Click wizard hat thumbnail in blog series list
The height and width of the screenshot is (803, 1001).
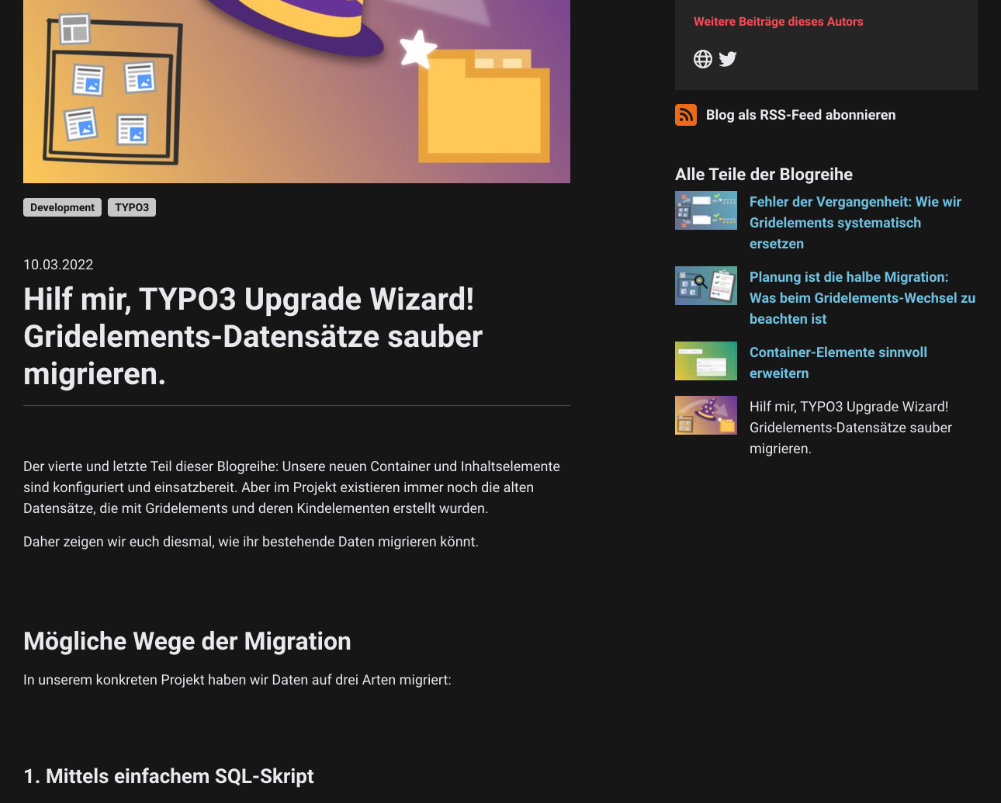coord(705,415)
